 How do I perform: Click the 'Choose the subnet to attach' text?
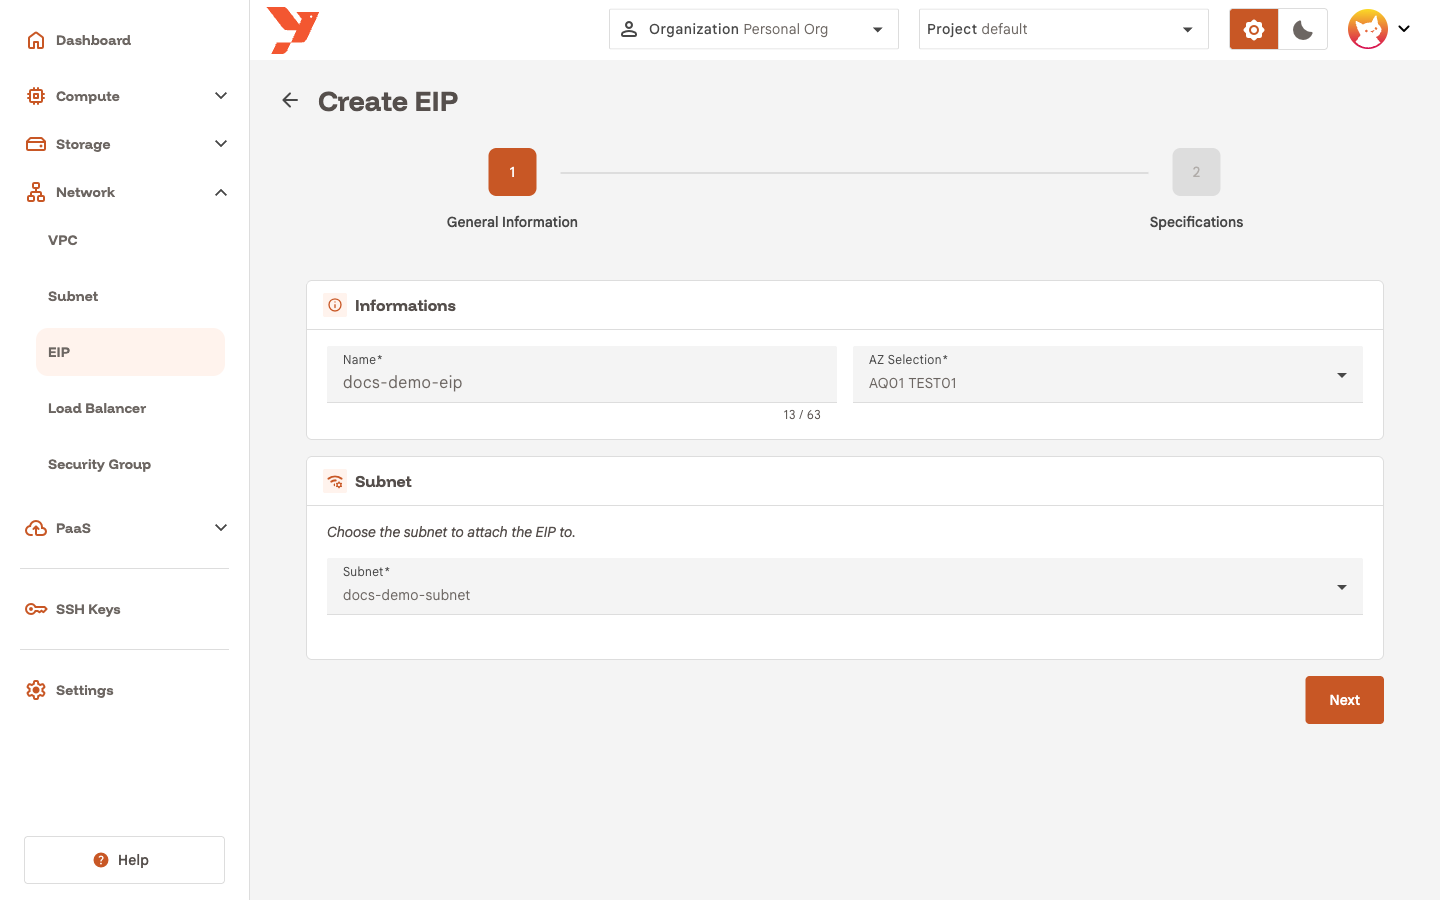(x=451, y=532)
